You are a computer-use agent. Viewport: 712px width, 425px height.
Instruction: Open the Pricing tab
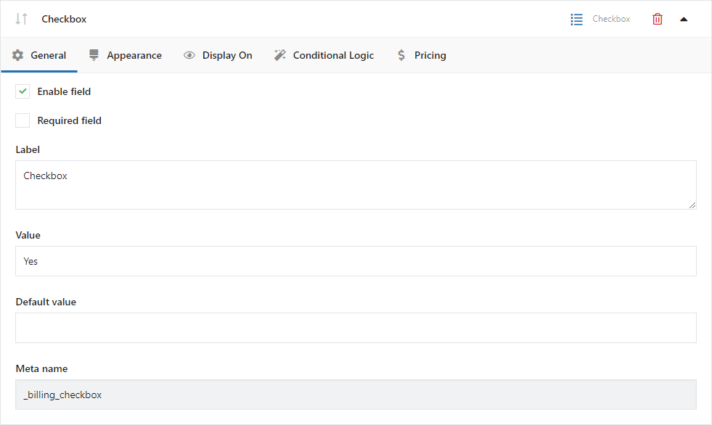pos(422,55)
